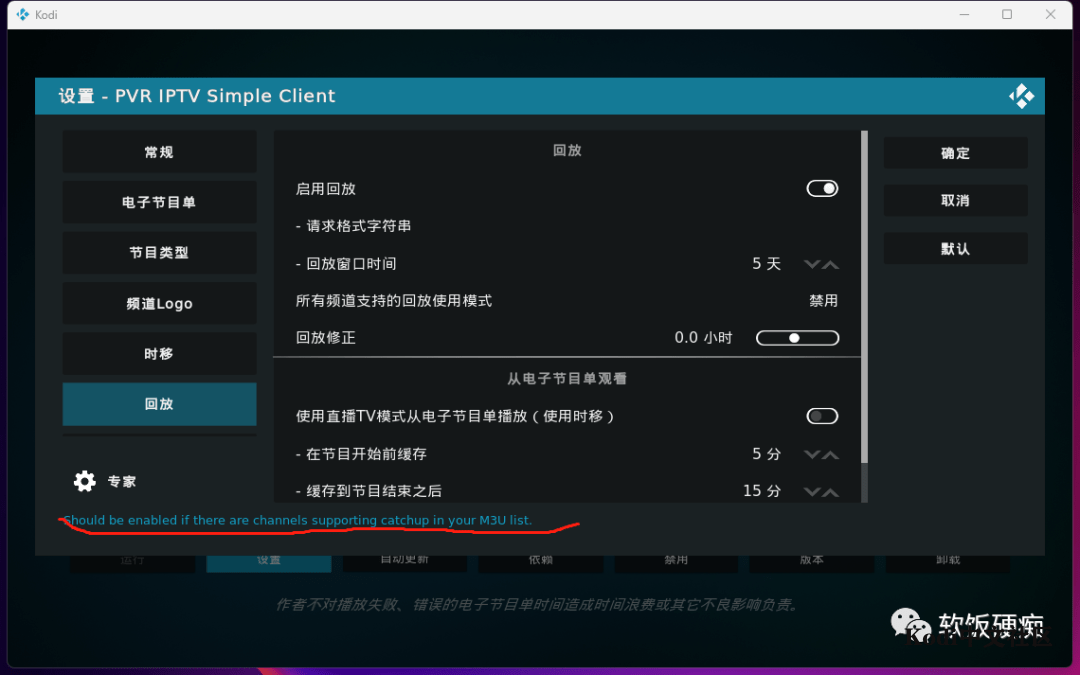The image size is (1080, 675).
Task: Click the 回放修正 slider
Action: point(797,338)
